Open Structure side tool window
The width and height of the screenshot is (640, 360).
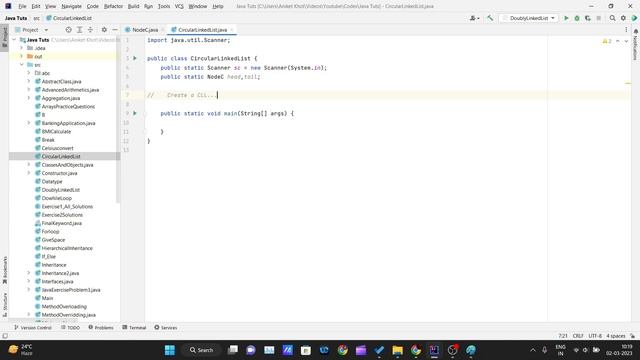(x=5, y=304)
